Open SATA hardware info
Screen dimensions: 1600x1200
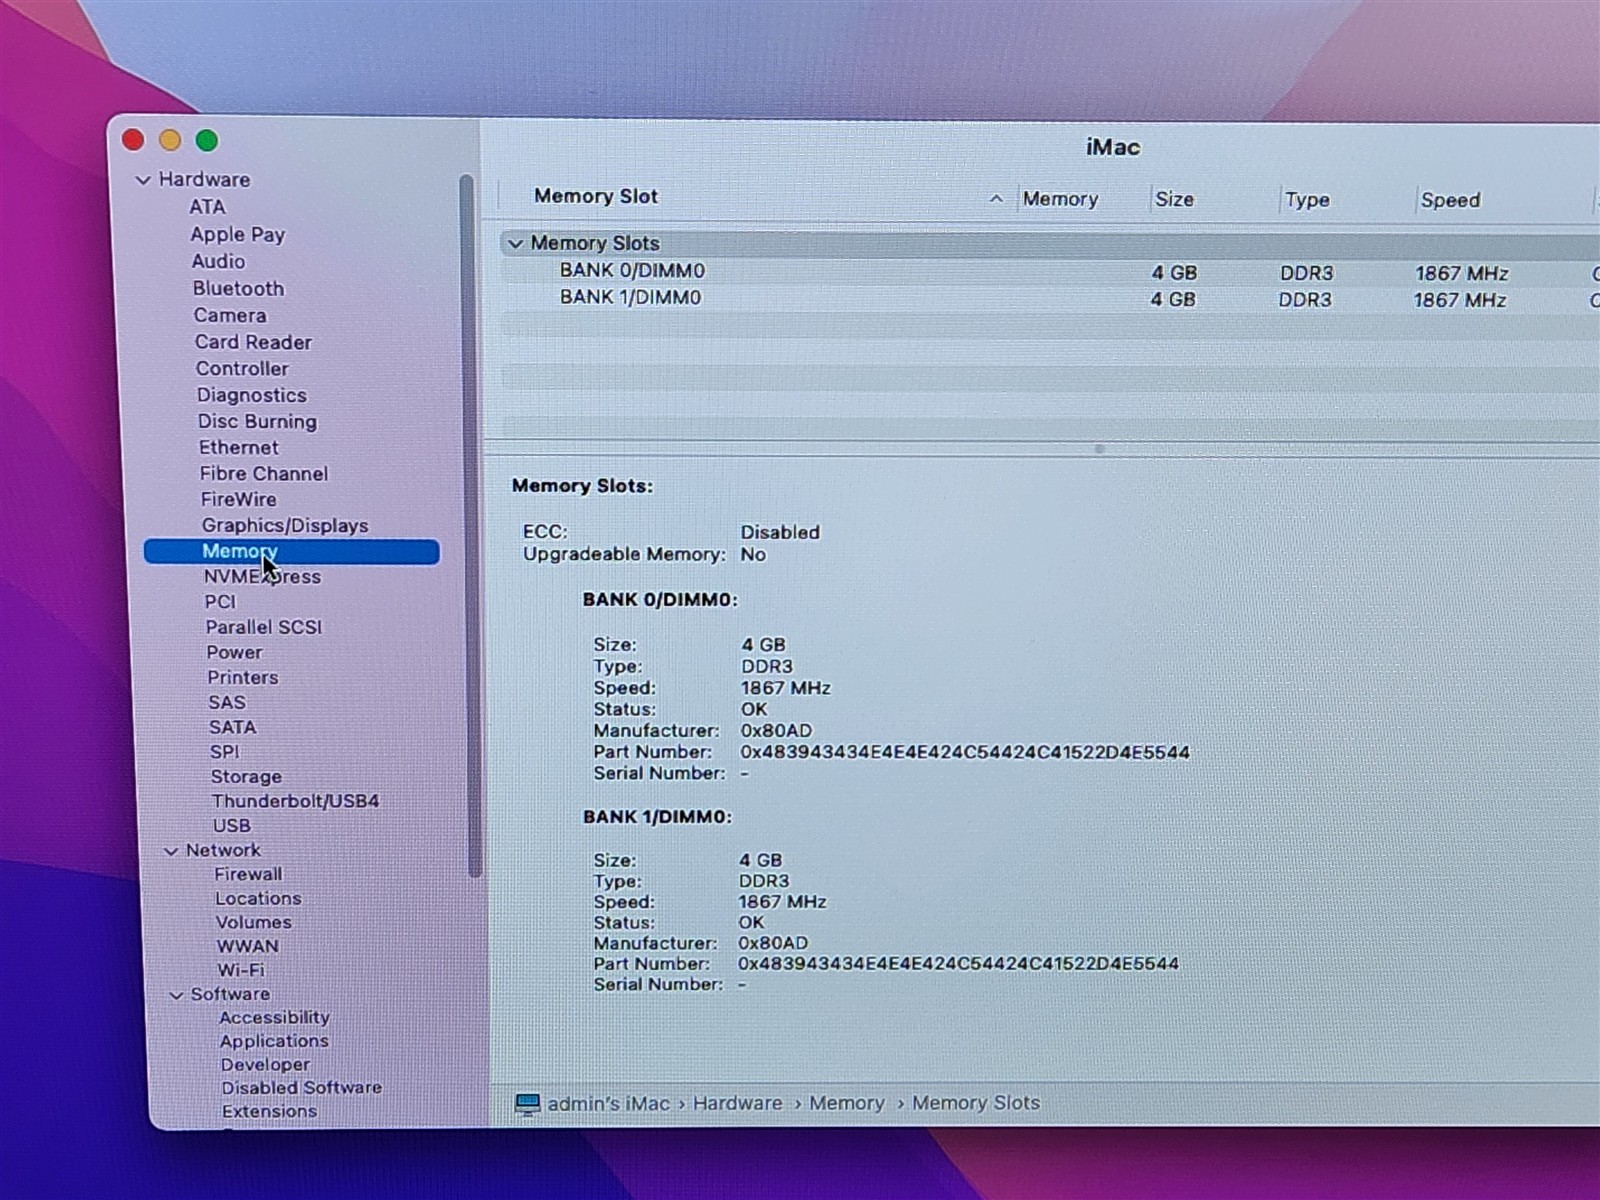pyautogui.click(x=232, y=727)
